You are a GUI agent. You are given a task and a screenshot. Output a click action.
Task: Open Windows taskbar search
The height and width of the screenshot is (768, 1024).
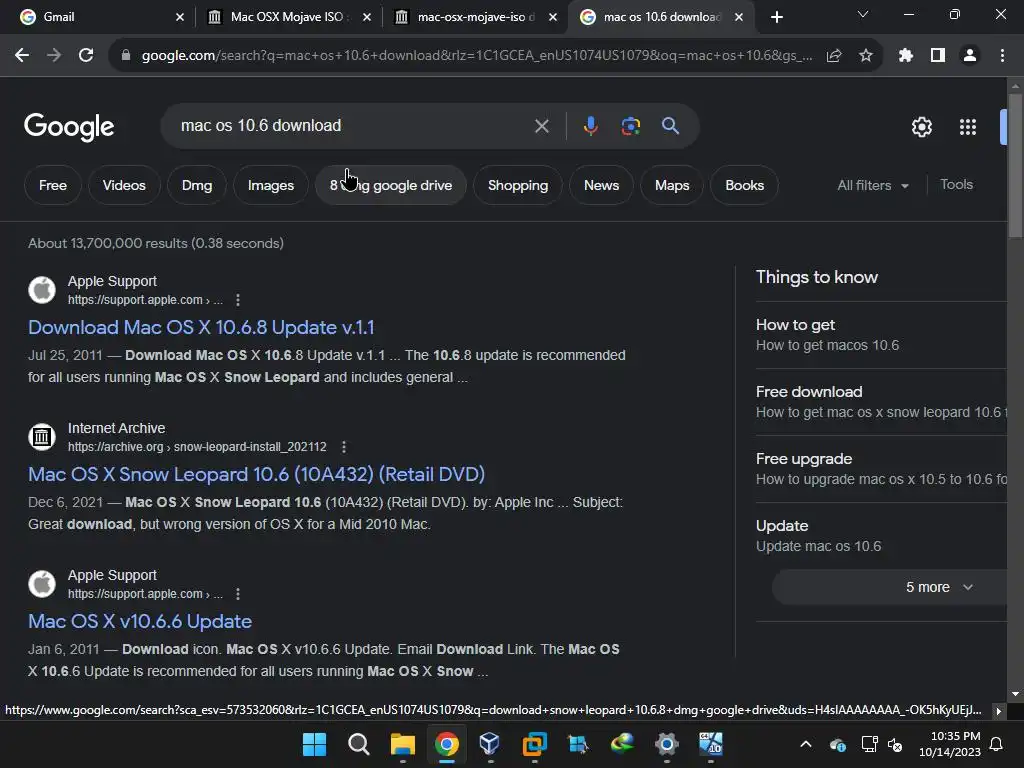pos(359,744)
